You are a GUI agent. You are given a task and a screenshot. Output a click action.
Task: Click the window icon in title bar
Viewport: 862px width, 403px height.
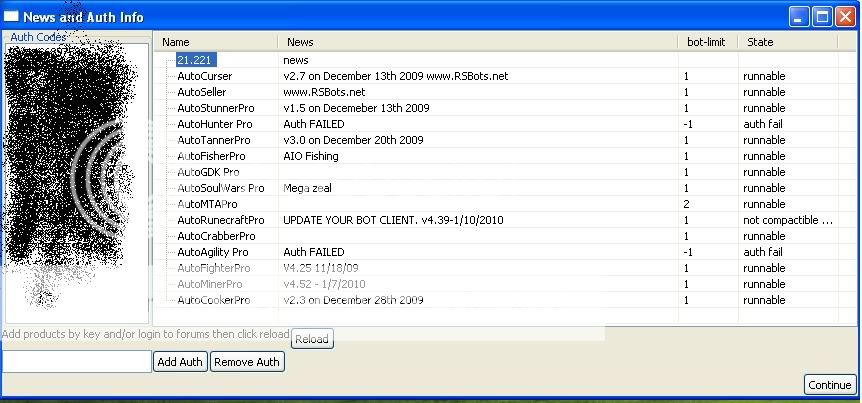(x=12, y=16)
